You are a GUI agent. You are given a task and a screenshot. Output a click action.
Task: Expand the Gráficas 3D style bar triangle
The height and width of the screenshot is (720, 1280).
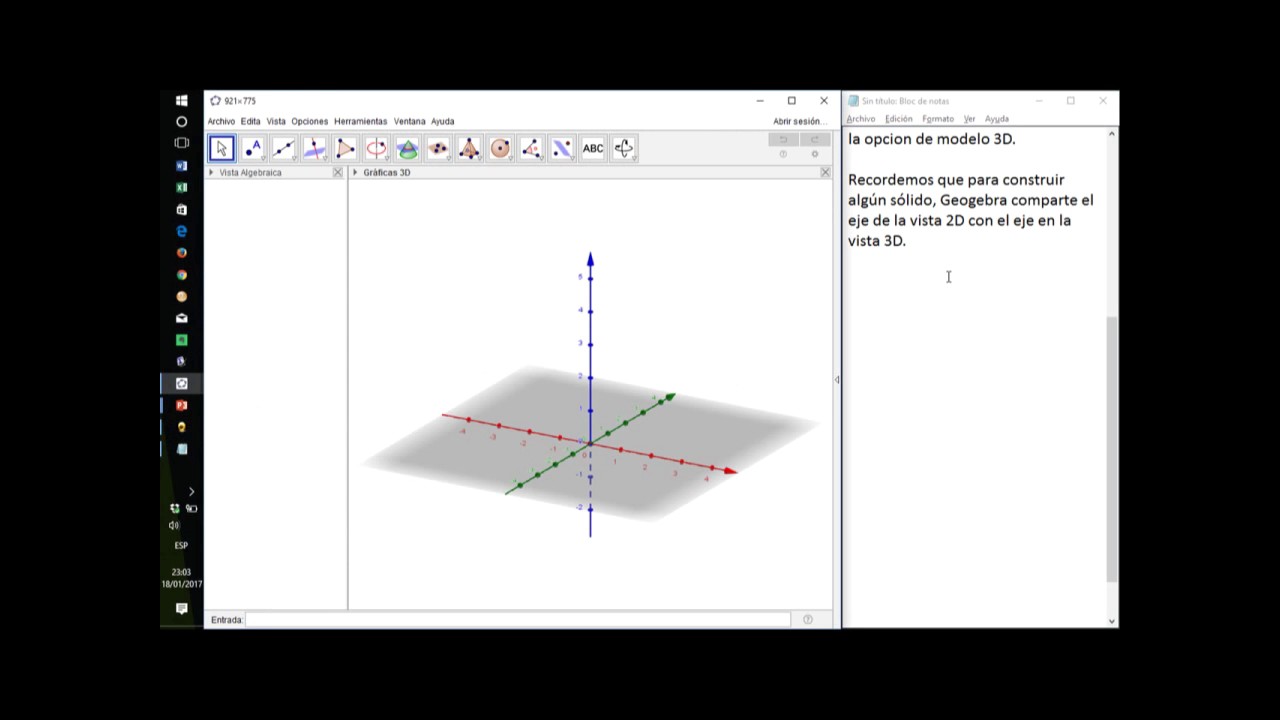point(355,173)
